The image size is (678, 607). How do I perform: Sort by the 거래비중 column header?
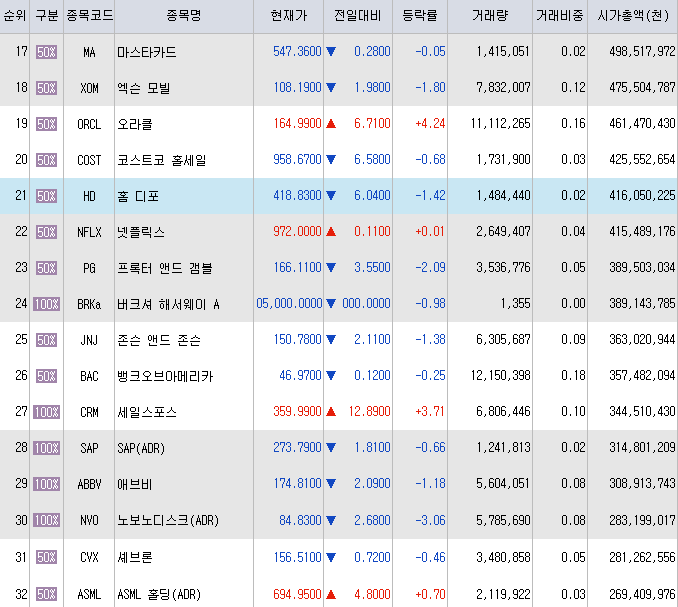pyautogui.click(x=560, y=16)
